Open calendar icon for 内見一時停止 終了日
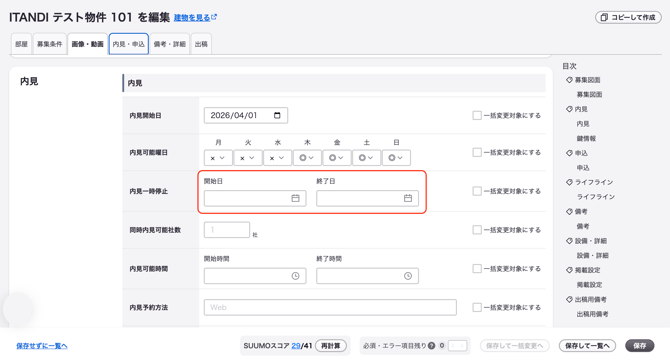This screenshot has height=363, width=670. 408,198
